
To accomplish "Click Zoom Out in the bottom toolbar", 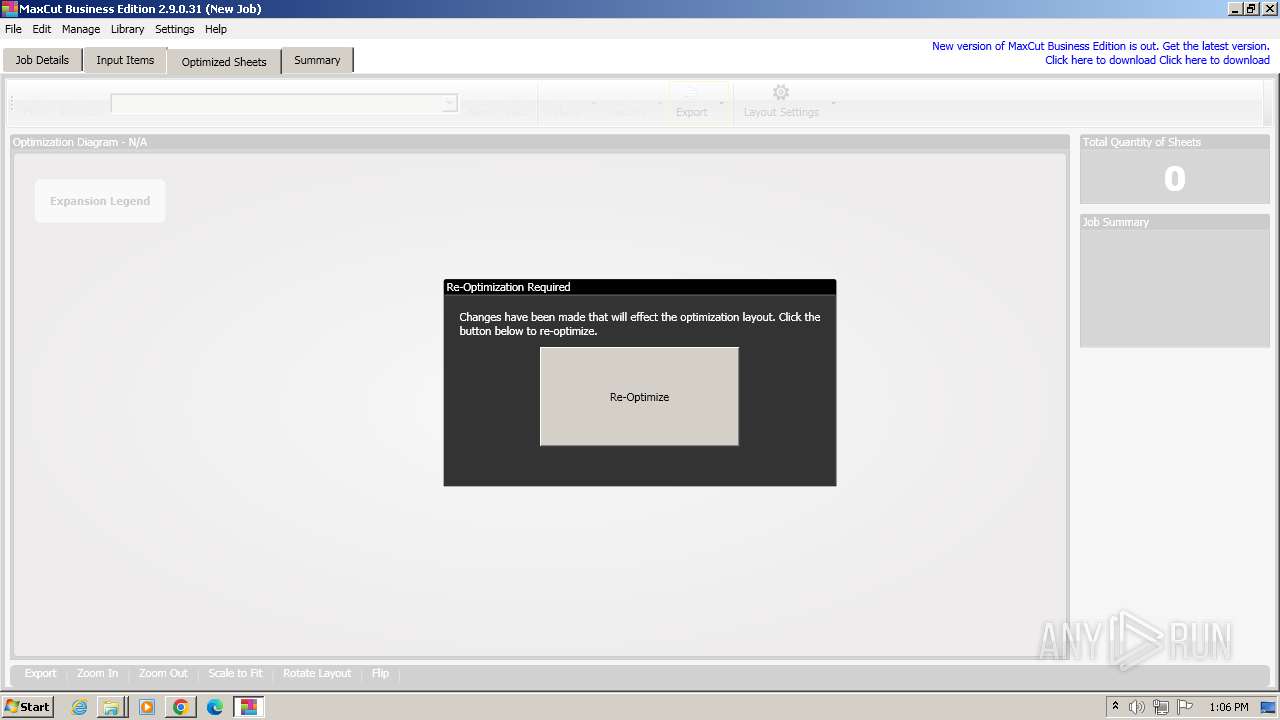I will point(163,673).
